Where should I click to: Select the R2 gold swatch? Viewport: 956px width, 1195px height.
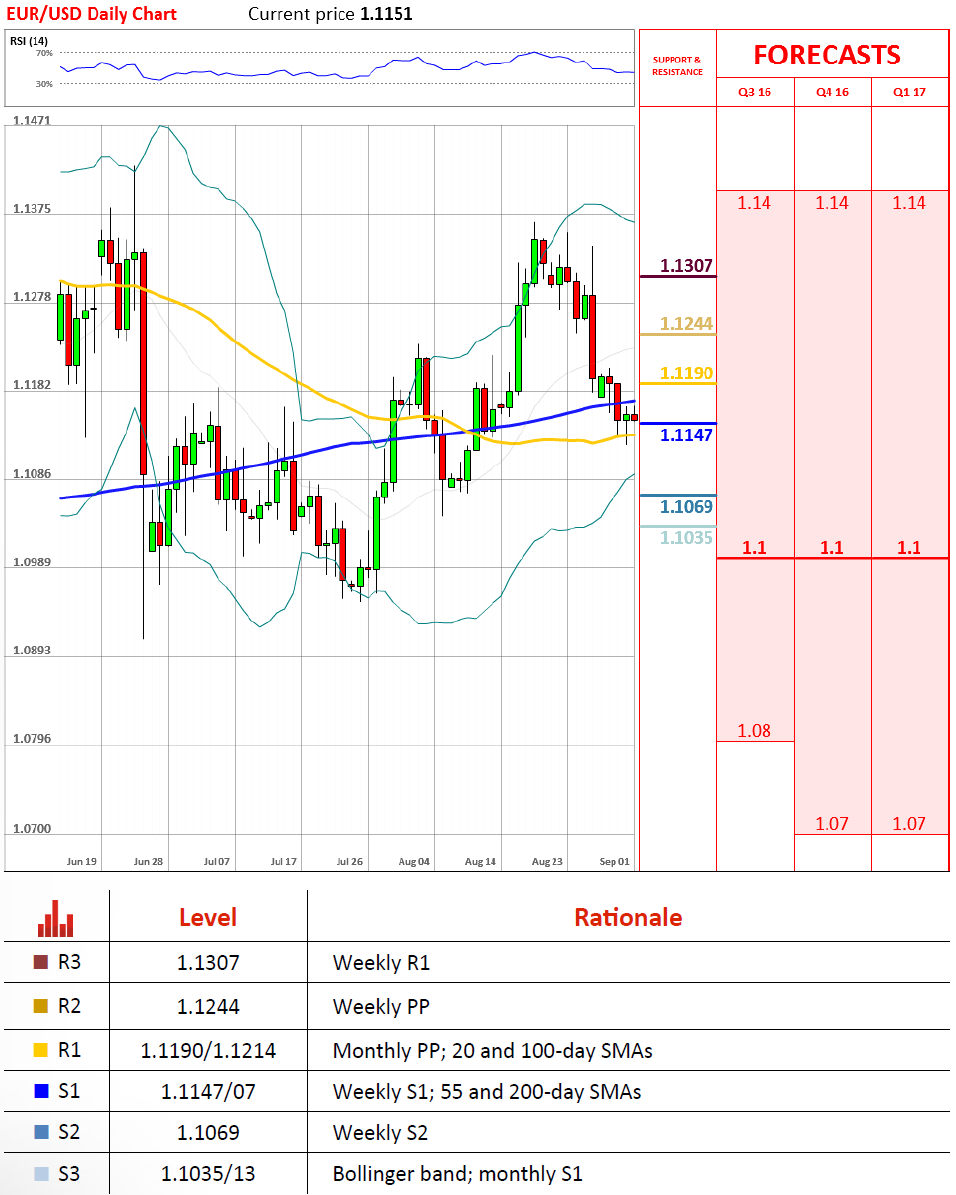(41, 1006)
